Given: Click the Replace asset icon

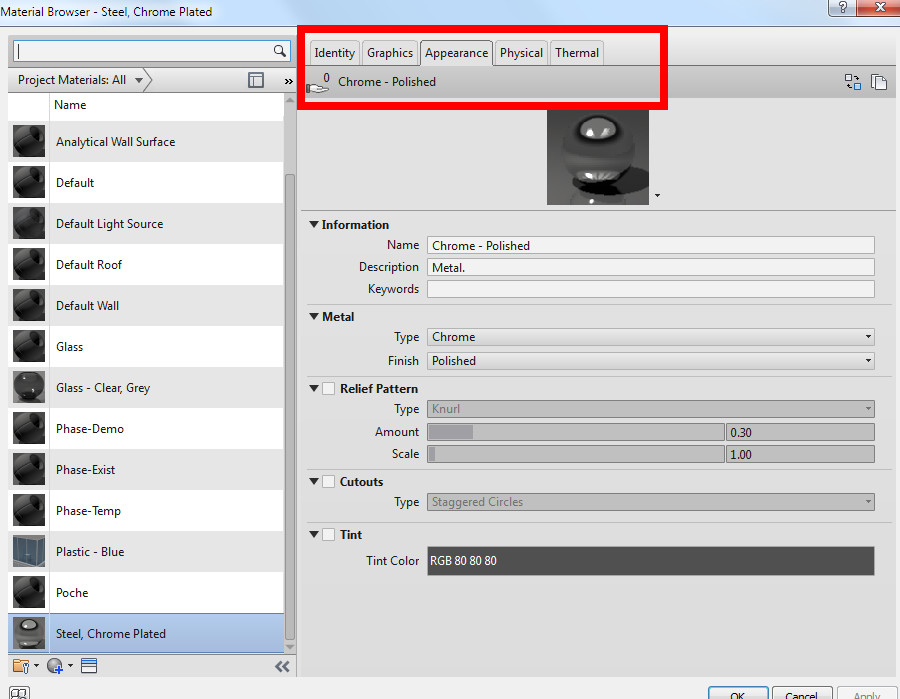Looking at the screenshot, I should point(852,82).
